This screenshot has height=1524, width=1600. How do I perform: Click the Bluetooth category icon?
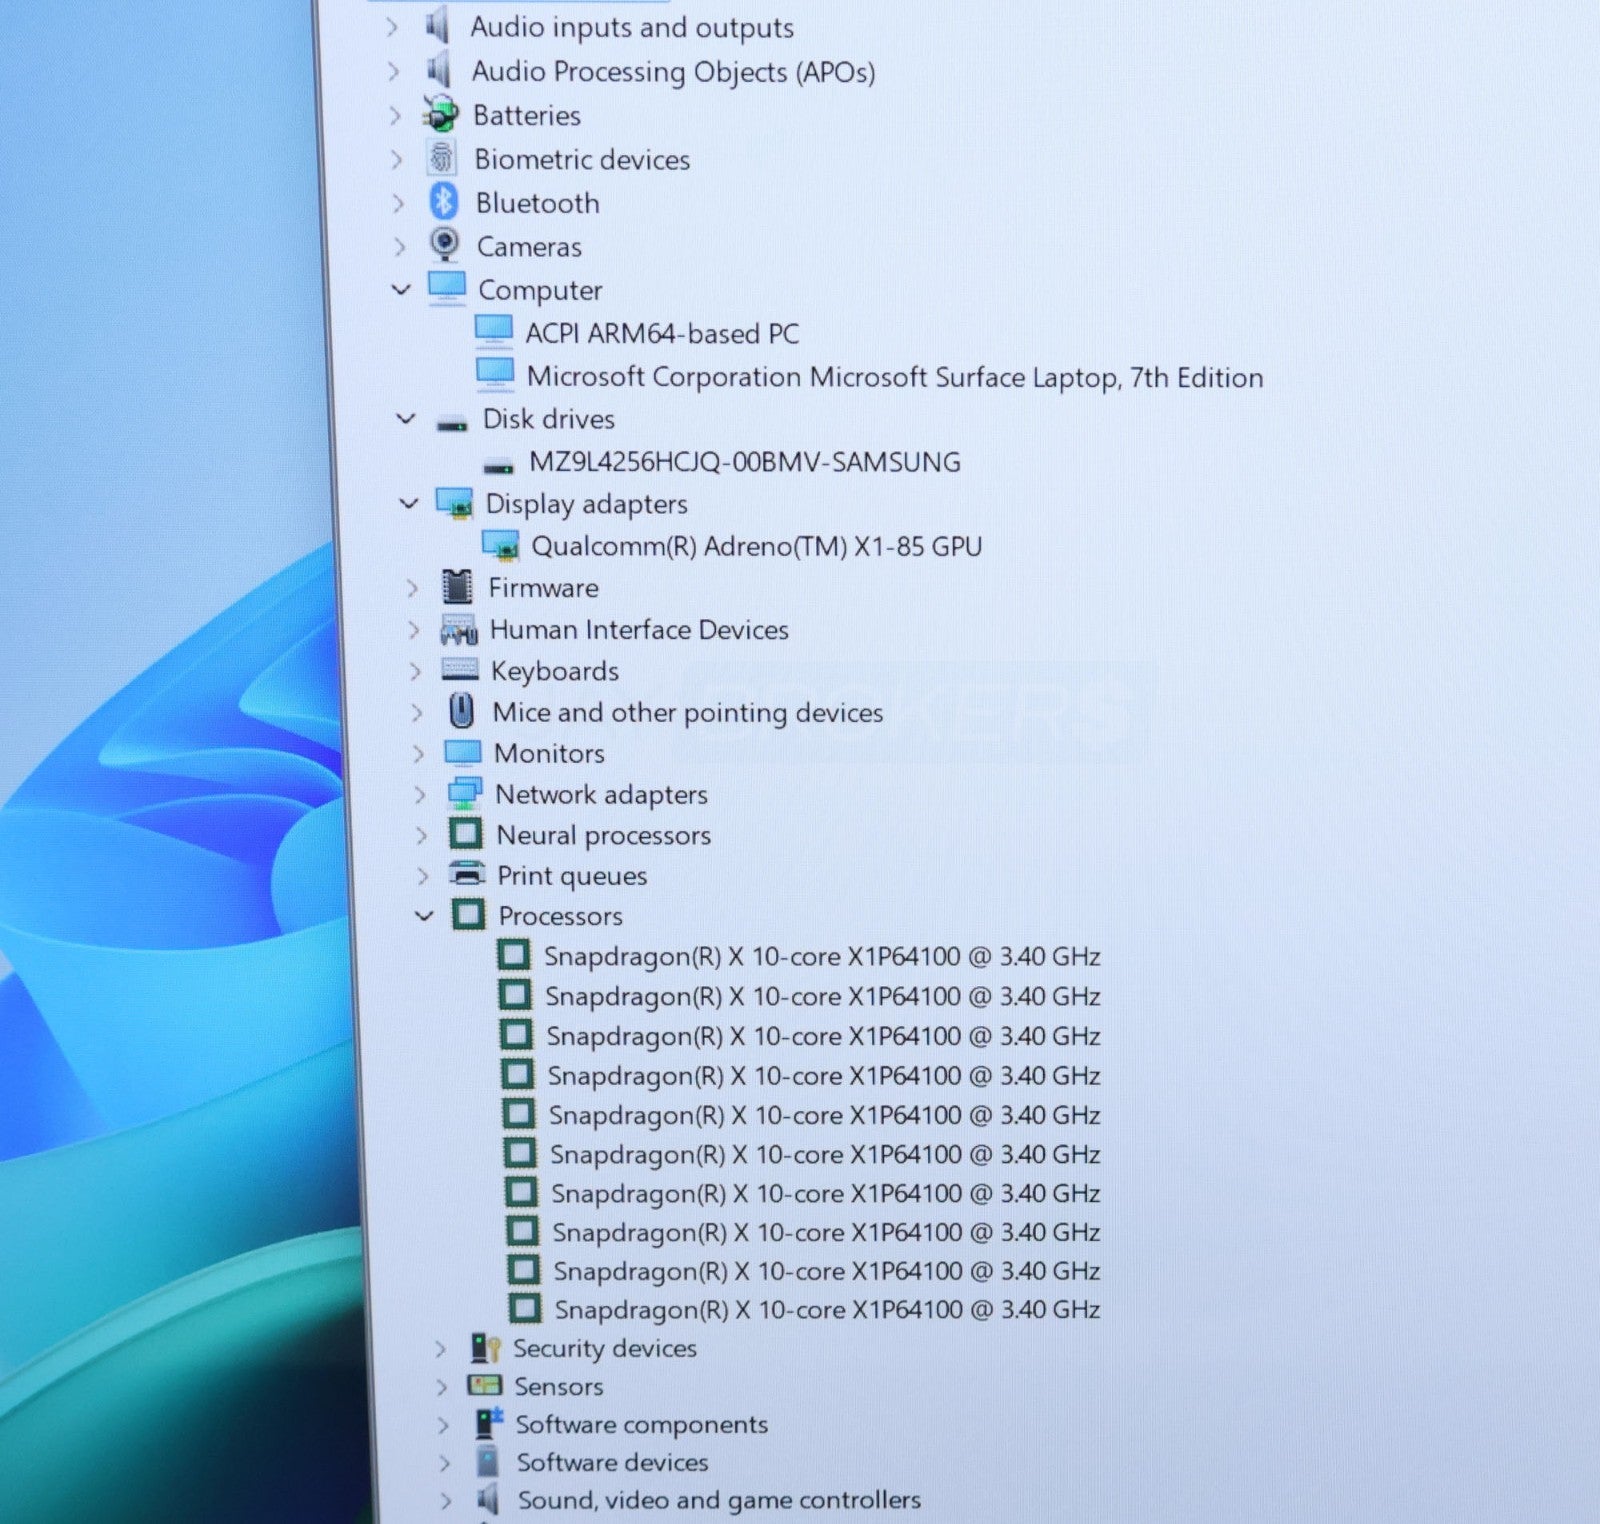click(x=443, y=202)
